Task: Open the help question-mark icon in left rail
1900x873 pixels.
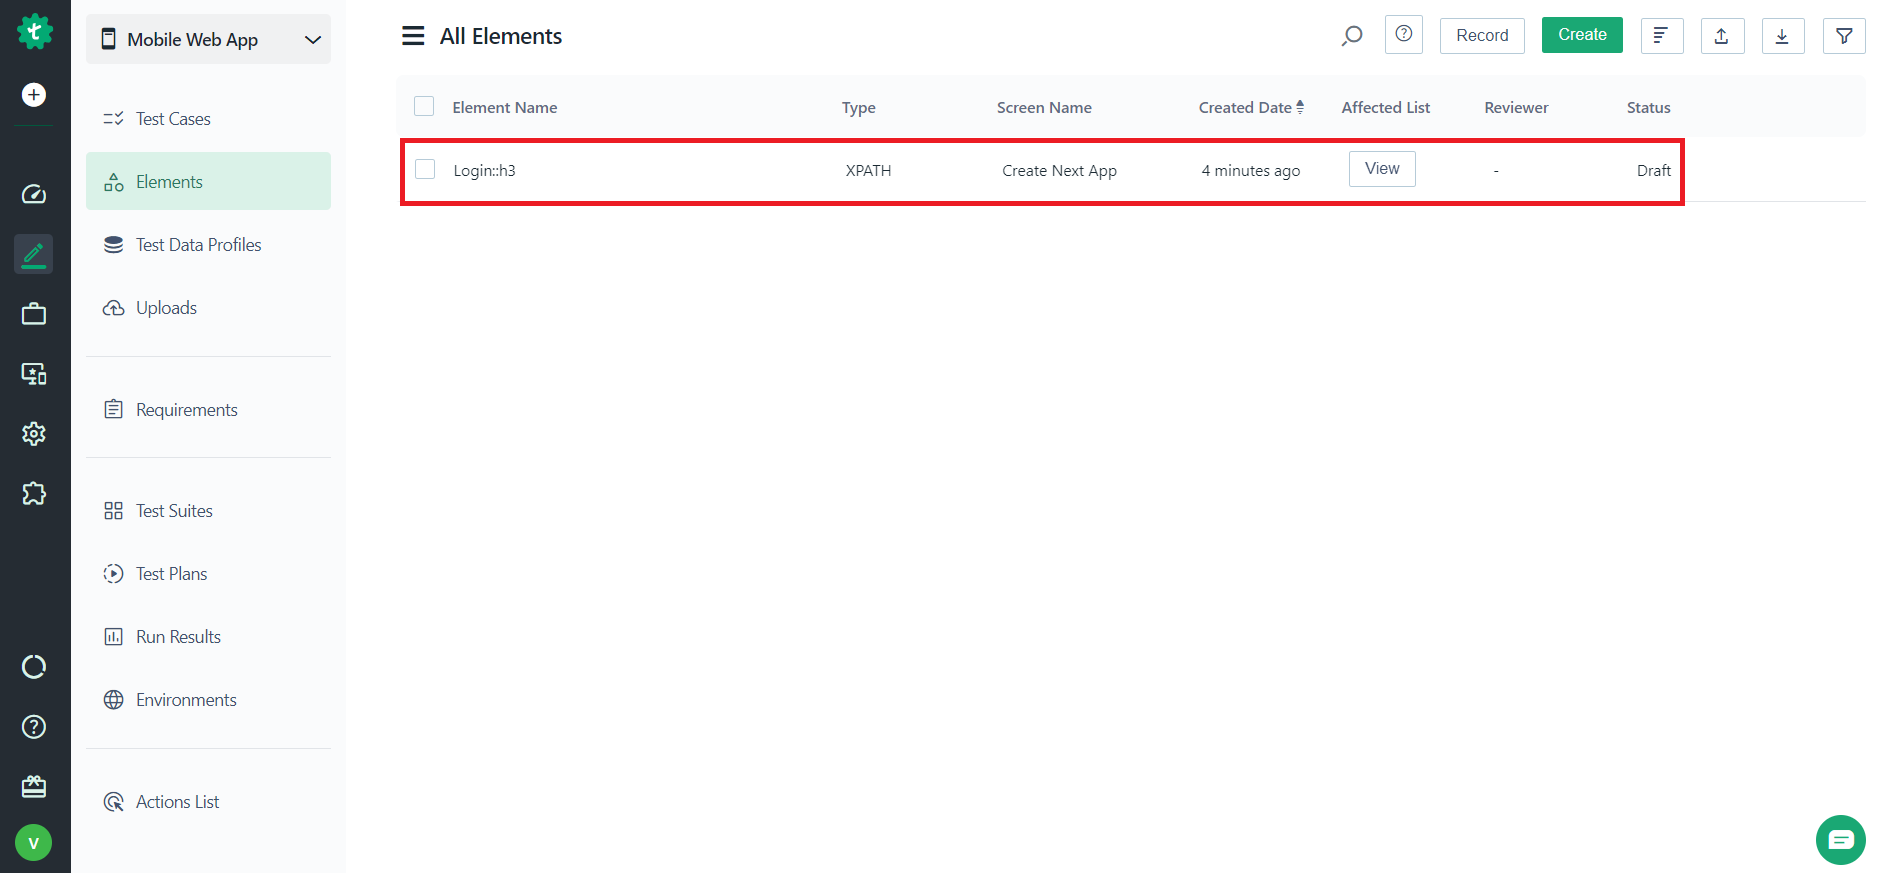Action: click(34, 727)
